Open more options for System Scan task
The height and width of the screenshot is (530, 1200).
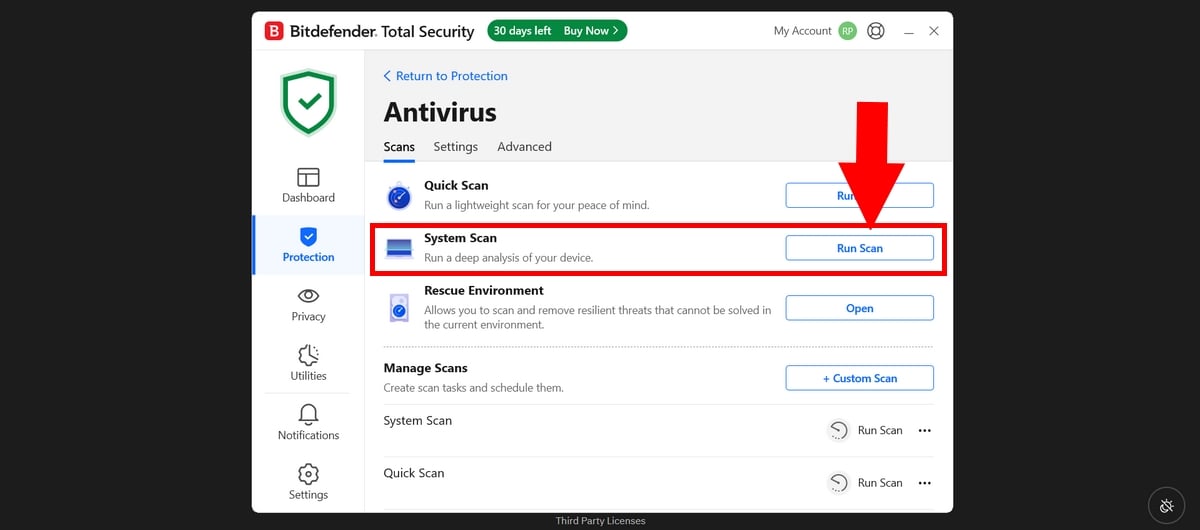924,431
